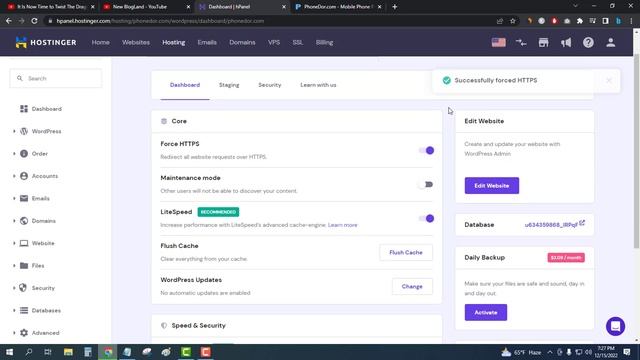Open database external link icon
Image resolution: width=640 pixels, height=360 pixels.
[x=582, y=223]
